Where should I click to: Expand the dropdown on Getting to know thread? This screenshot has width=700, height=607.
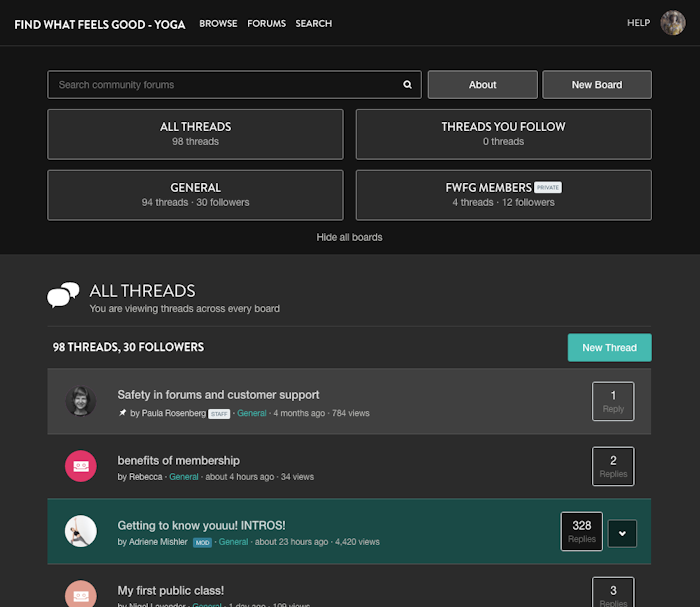622,533
